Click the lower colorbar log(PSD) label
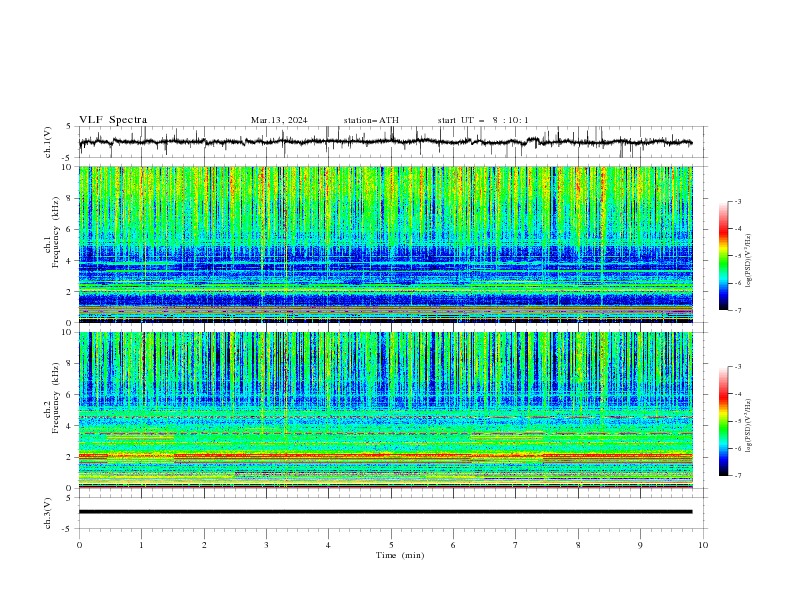This screenshot has width=792, height=612. 749,426
